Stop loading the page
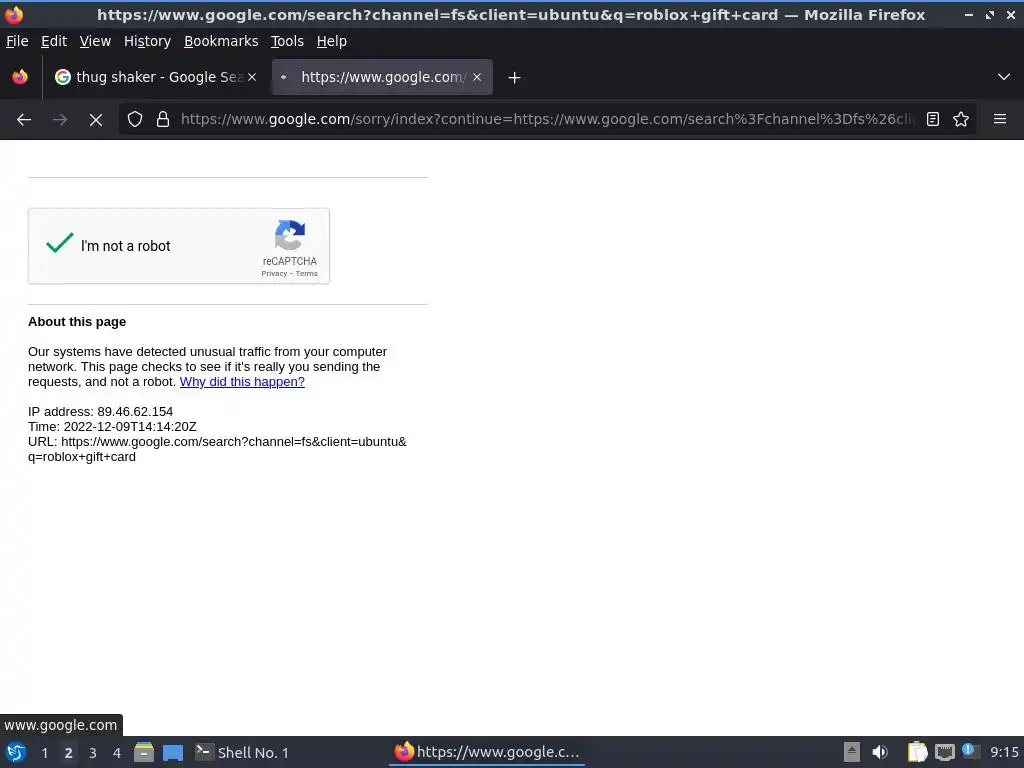 [x=95, y=120]
